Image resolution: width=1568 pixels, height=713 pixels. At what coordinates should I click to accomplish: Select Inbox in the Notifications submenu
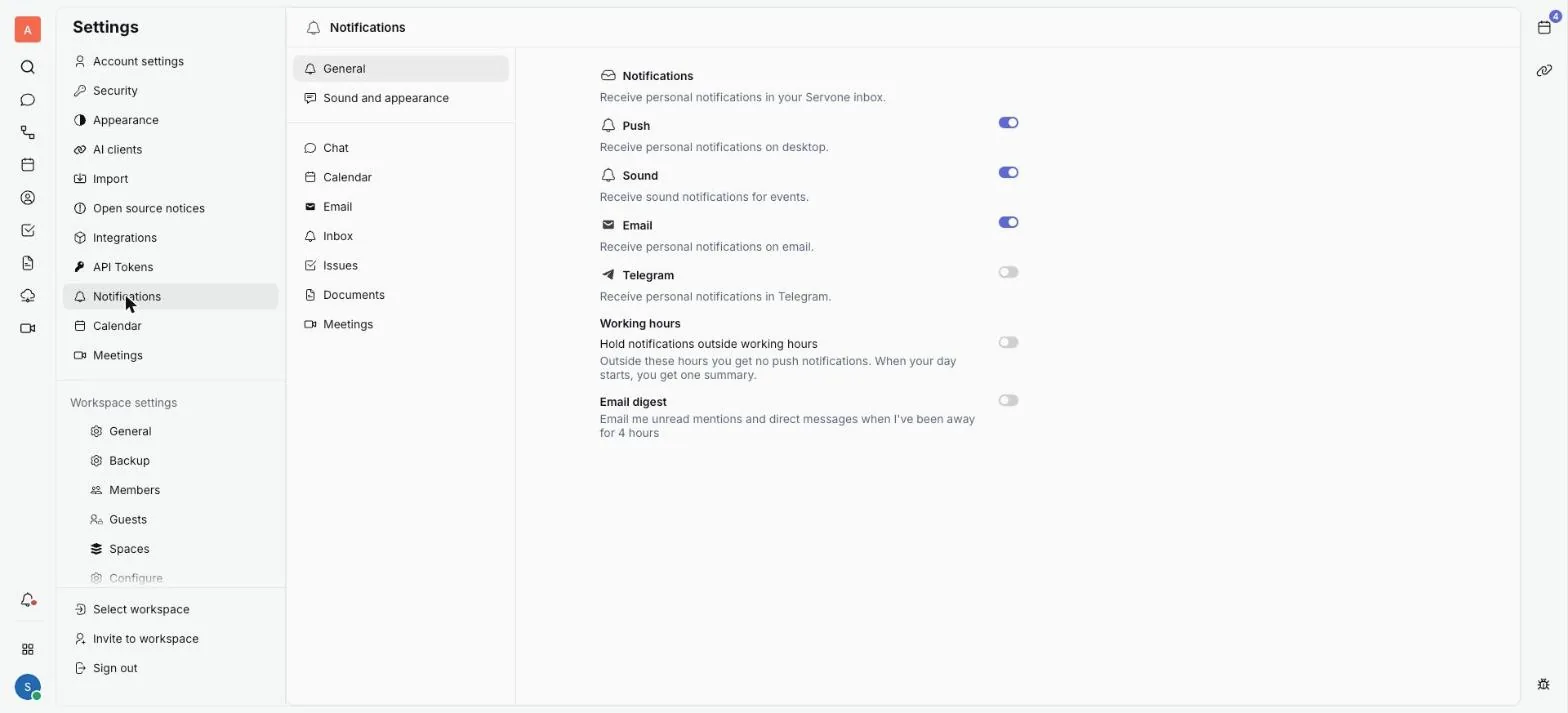coord(401,236)
